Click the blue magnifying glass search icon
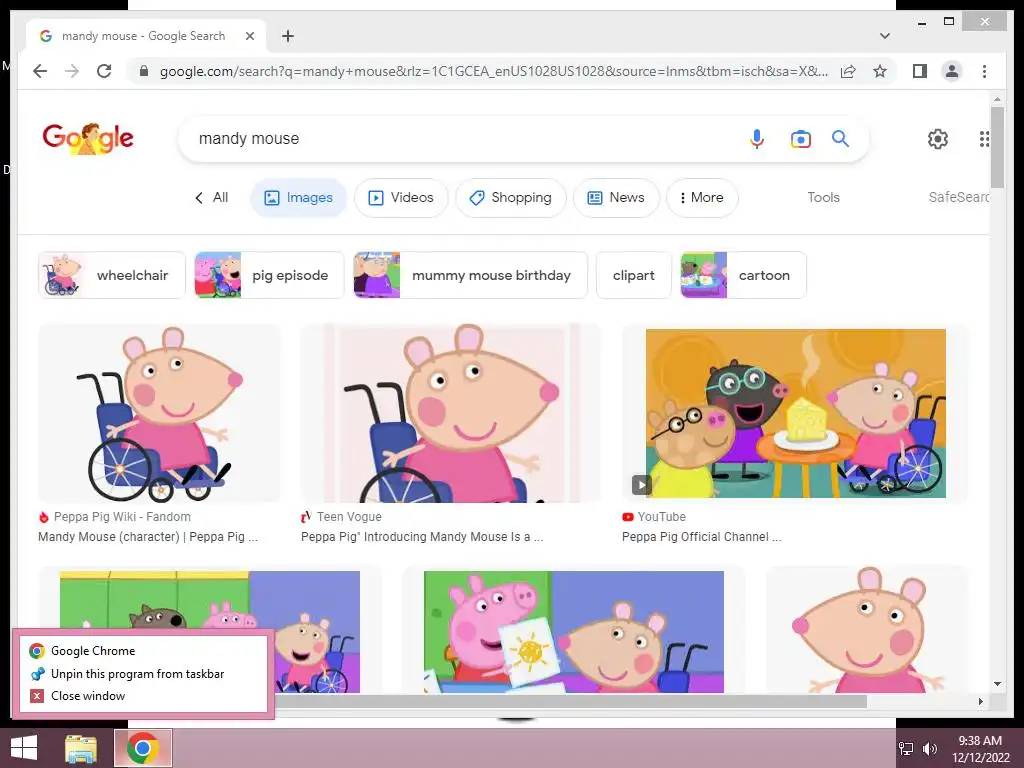 [x=840, y=138]
